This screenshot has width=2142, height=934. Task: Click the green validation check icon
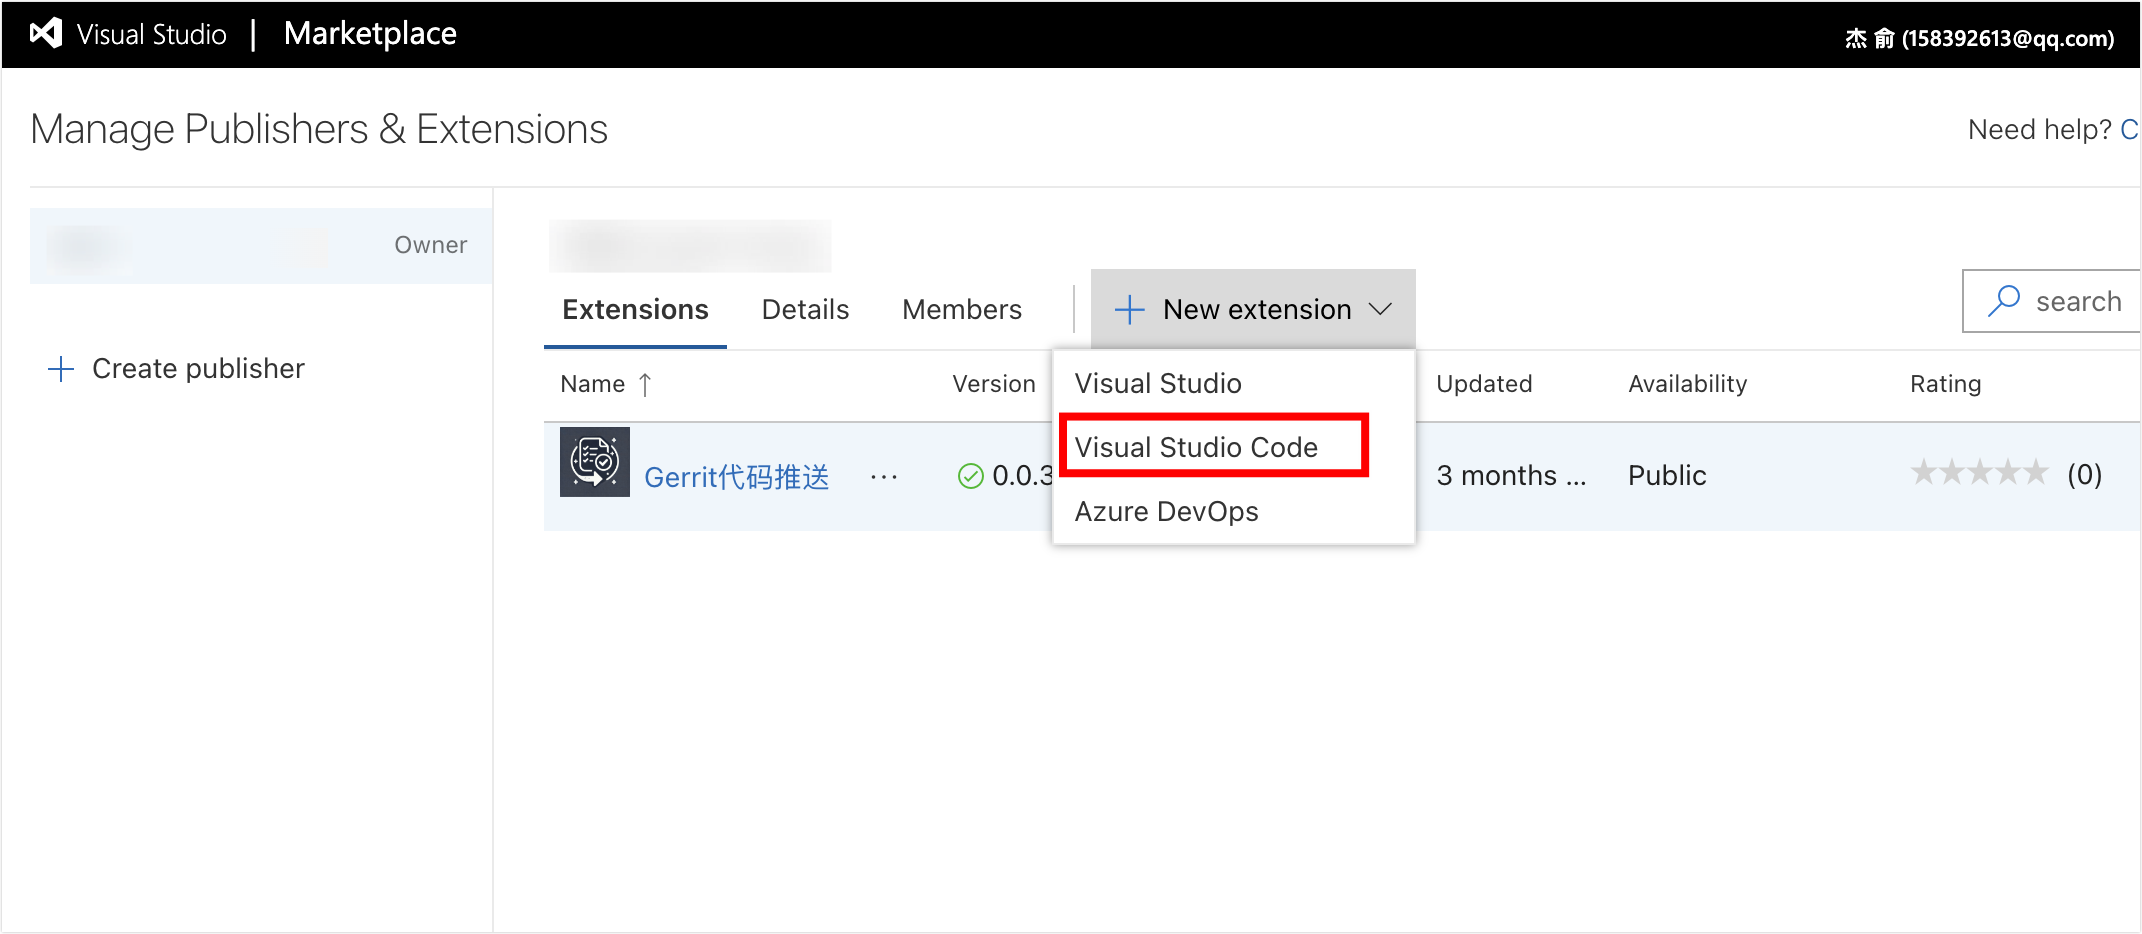point(970,476)
